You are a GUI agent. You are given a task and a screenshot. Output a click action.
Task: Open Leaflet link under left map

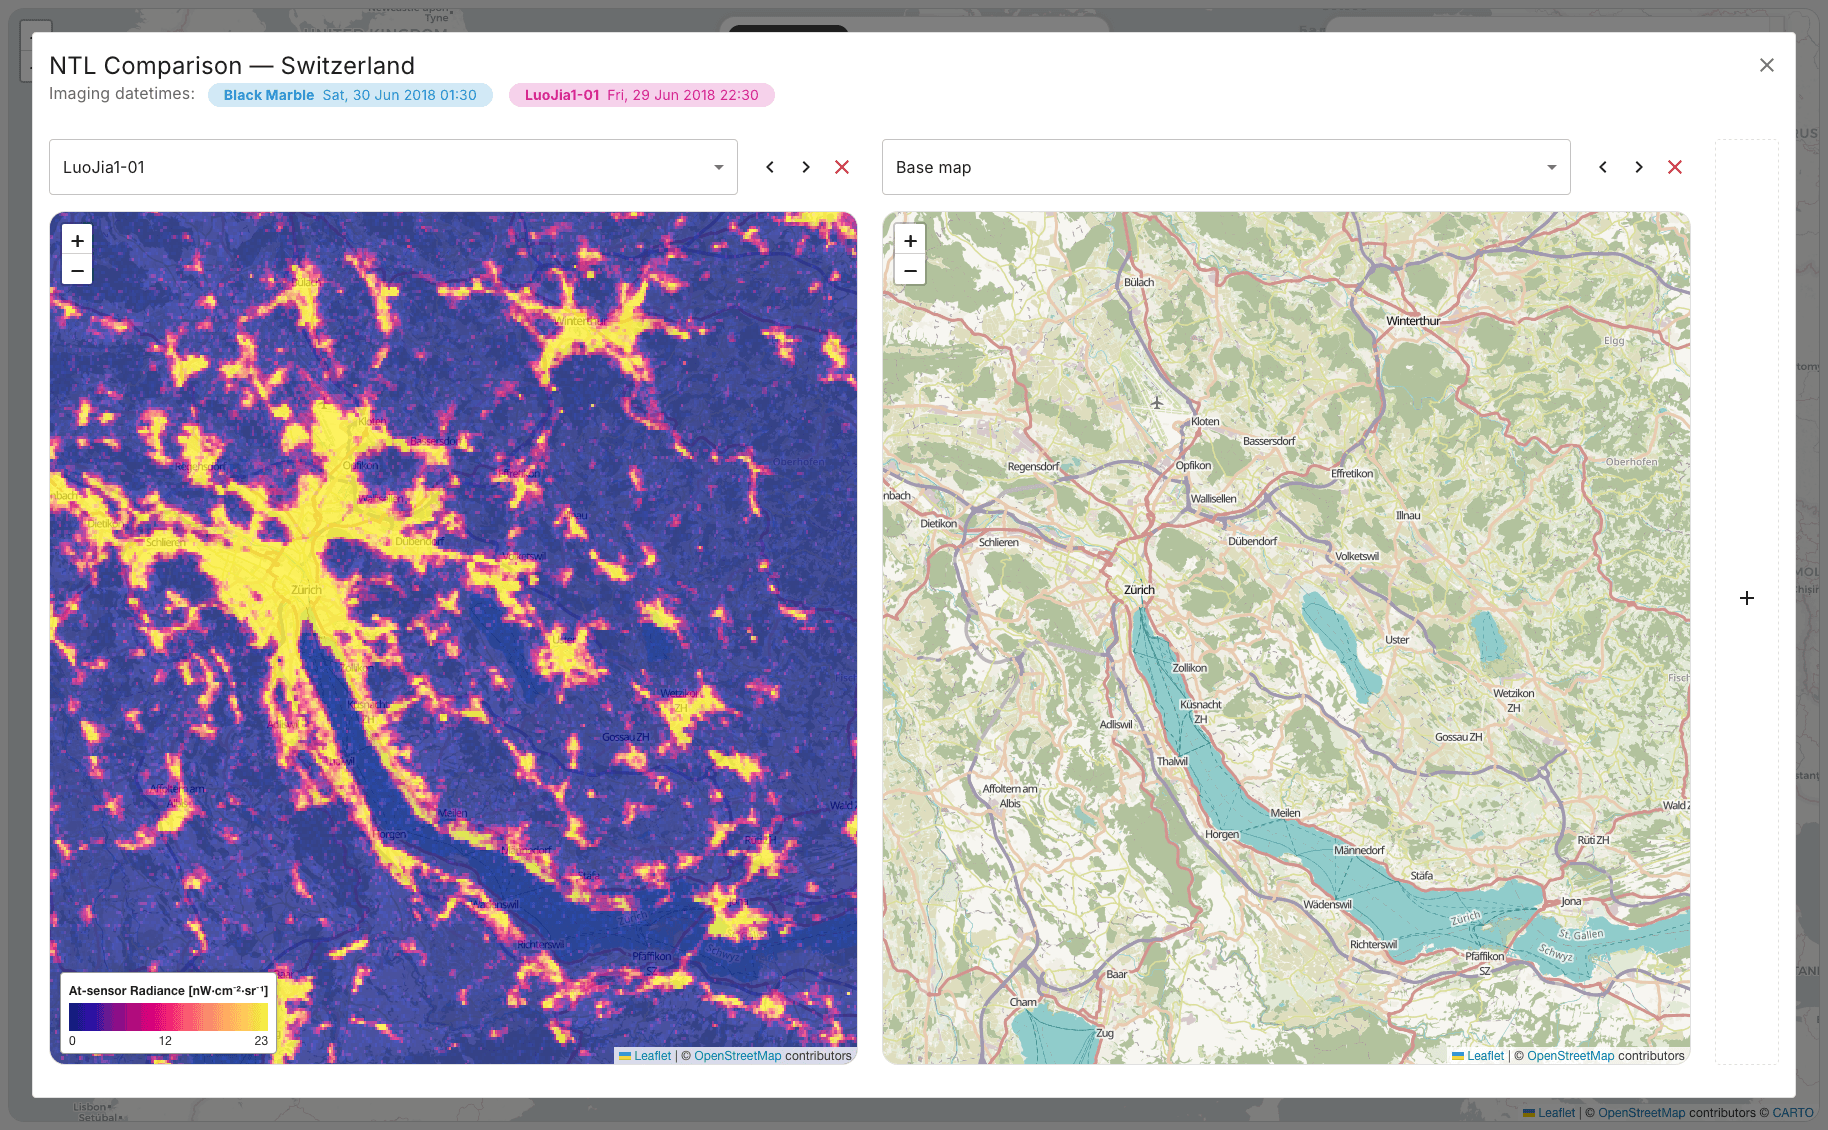click(652, 1056)
